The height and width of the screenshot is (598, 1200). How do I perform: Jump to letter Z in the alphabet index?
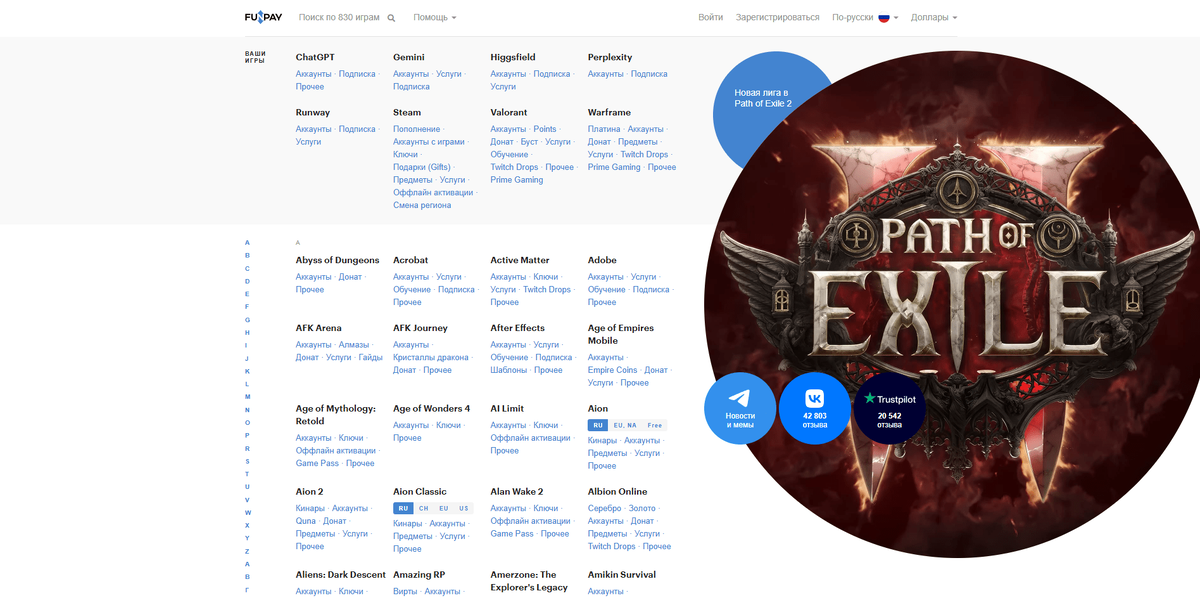pyautogui.click(x=248, y=551)
